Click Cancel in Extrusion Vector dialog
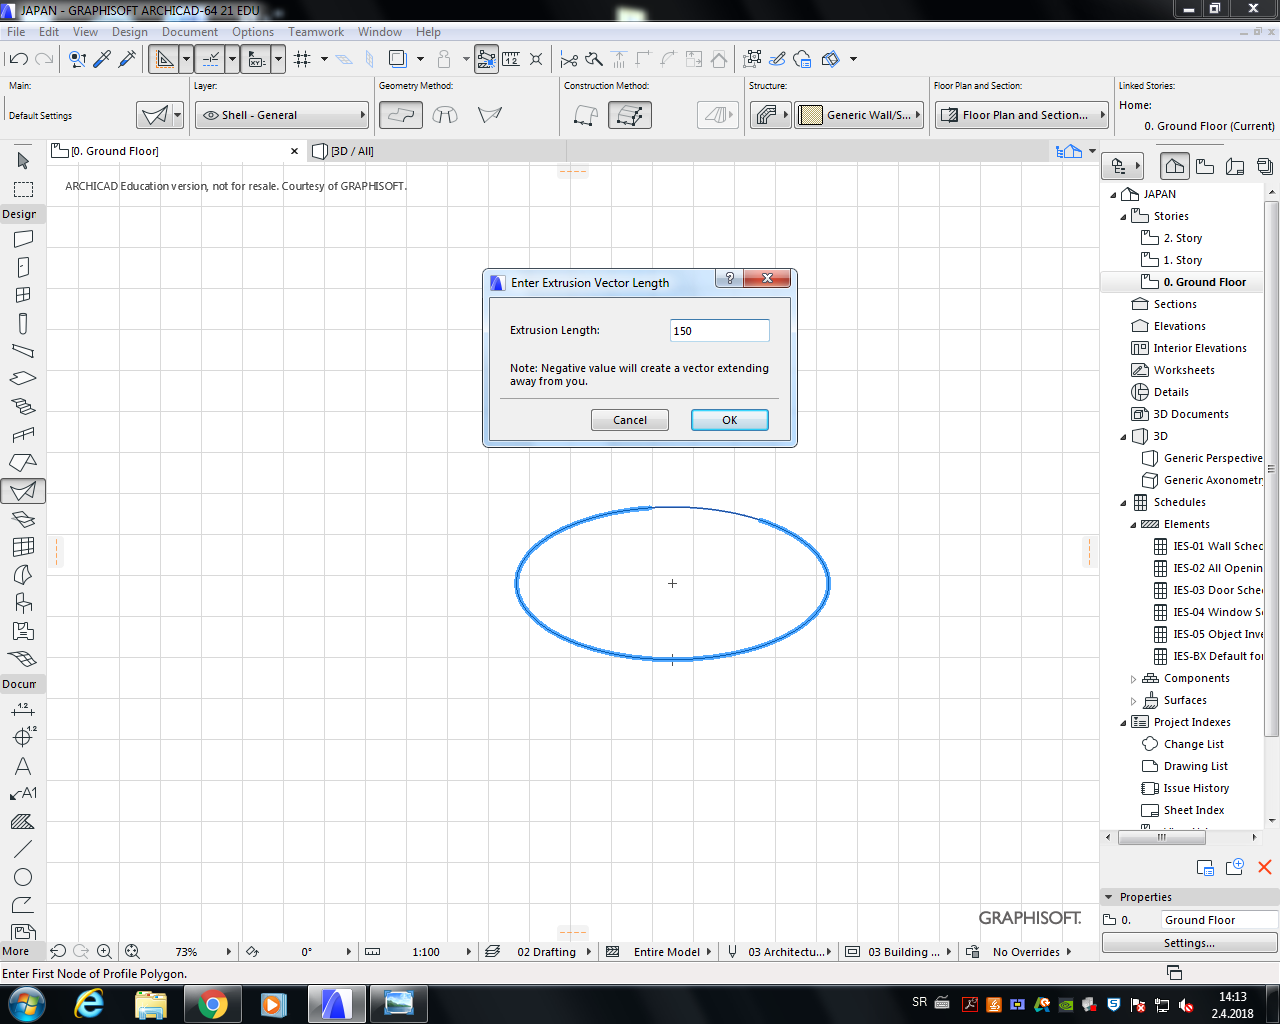 pyautogui.click(x=630, y=420)
